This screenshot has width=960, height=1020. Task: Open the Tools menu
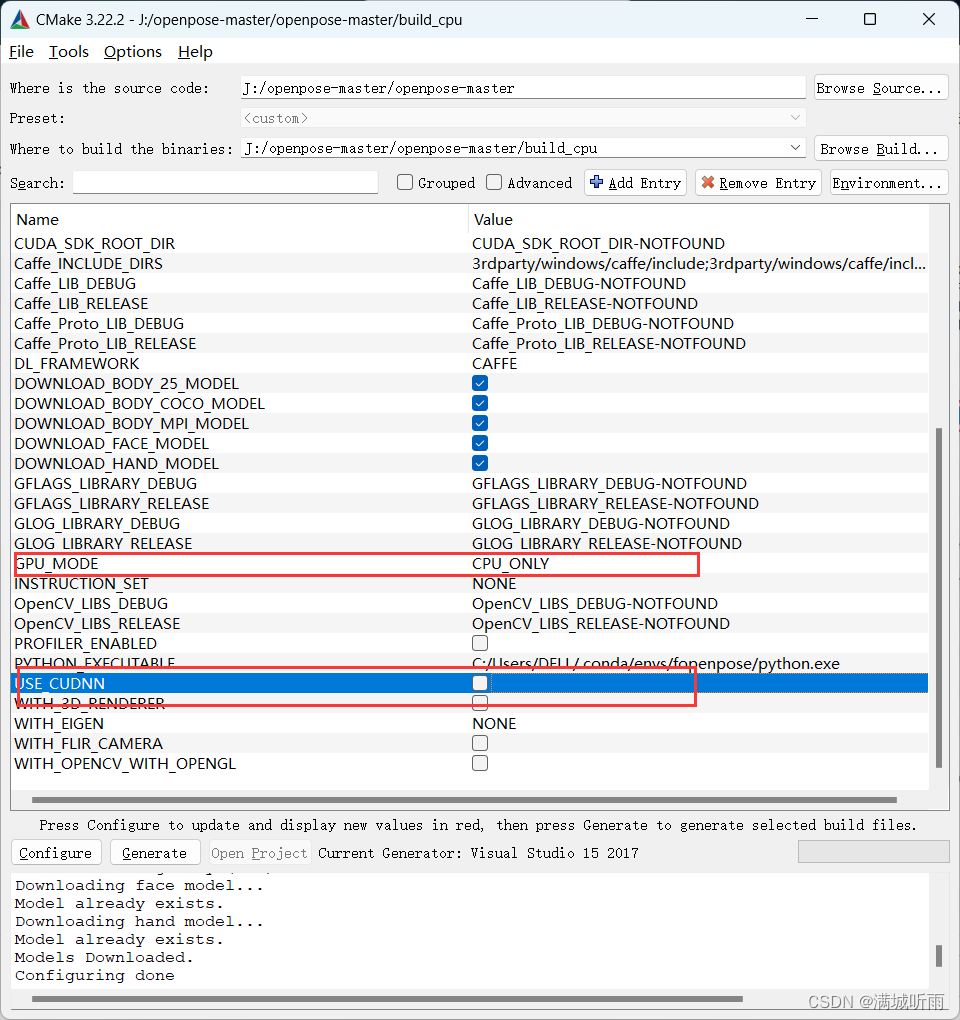point(68,51)
